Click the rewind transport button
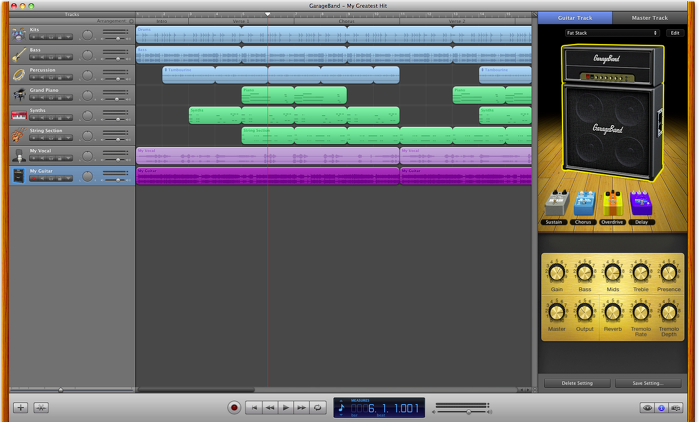The height and width of the screenshot is (422, 700). click(270, 407)
